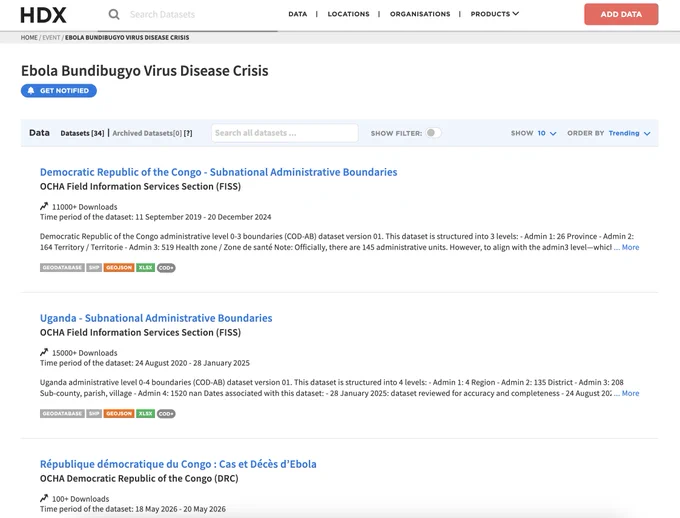This screenshot has height=518, width=680.
Task: Open Uganda Subnational Administrative Boundaries dataset
Action: pyautogui.click(x=156, y=318)
